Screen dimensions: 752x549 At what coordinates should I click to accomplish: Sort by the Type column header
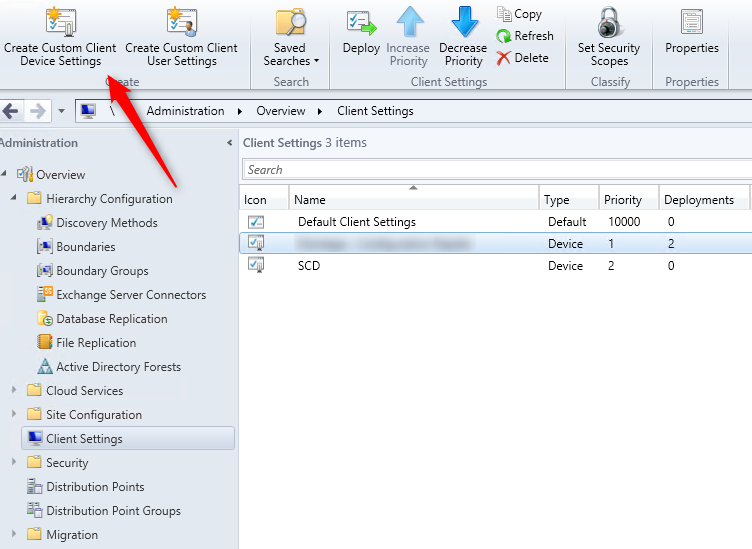[x=569, y=198]
